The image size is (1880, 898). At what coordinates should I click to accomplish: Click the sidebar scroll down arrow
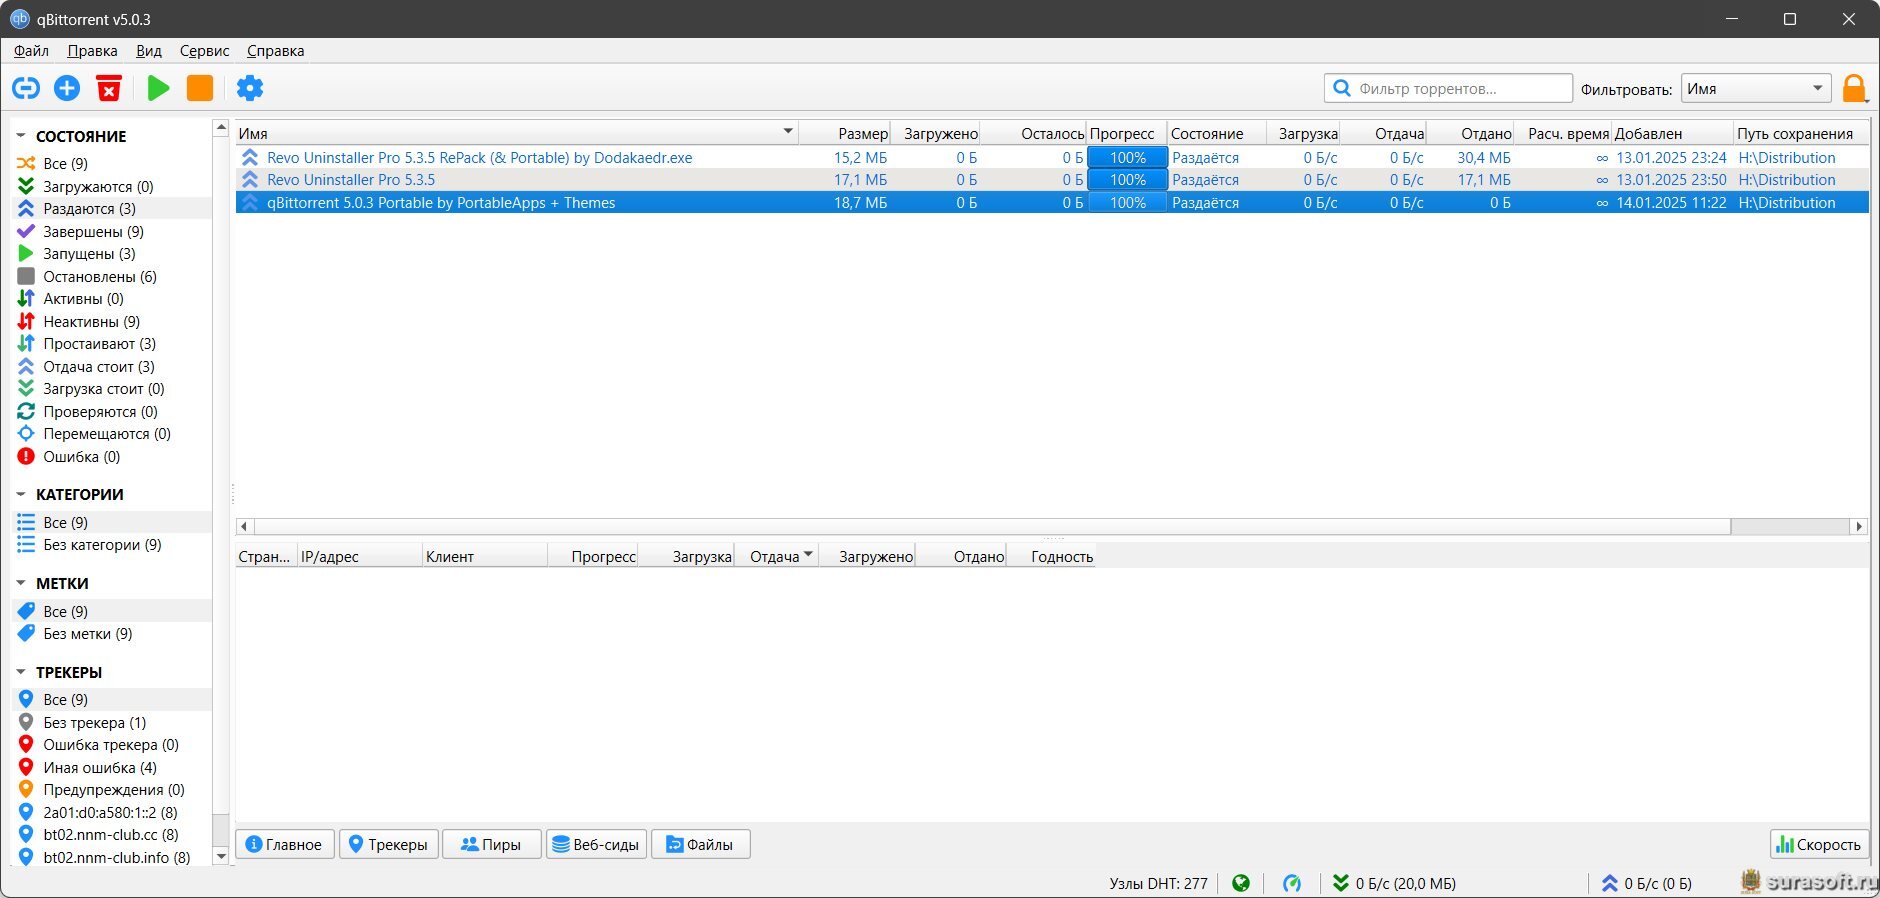[x=221, y=856]
